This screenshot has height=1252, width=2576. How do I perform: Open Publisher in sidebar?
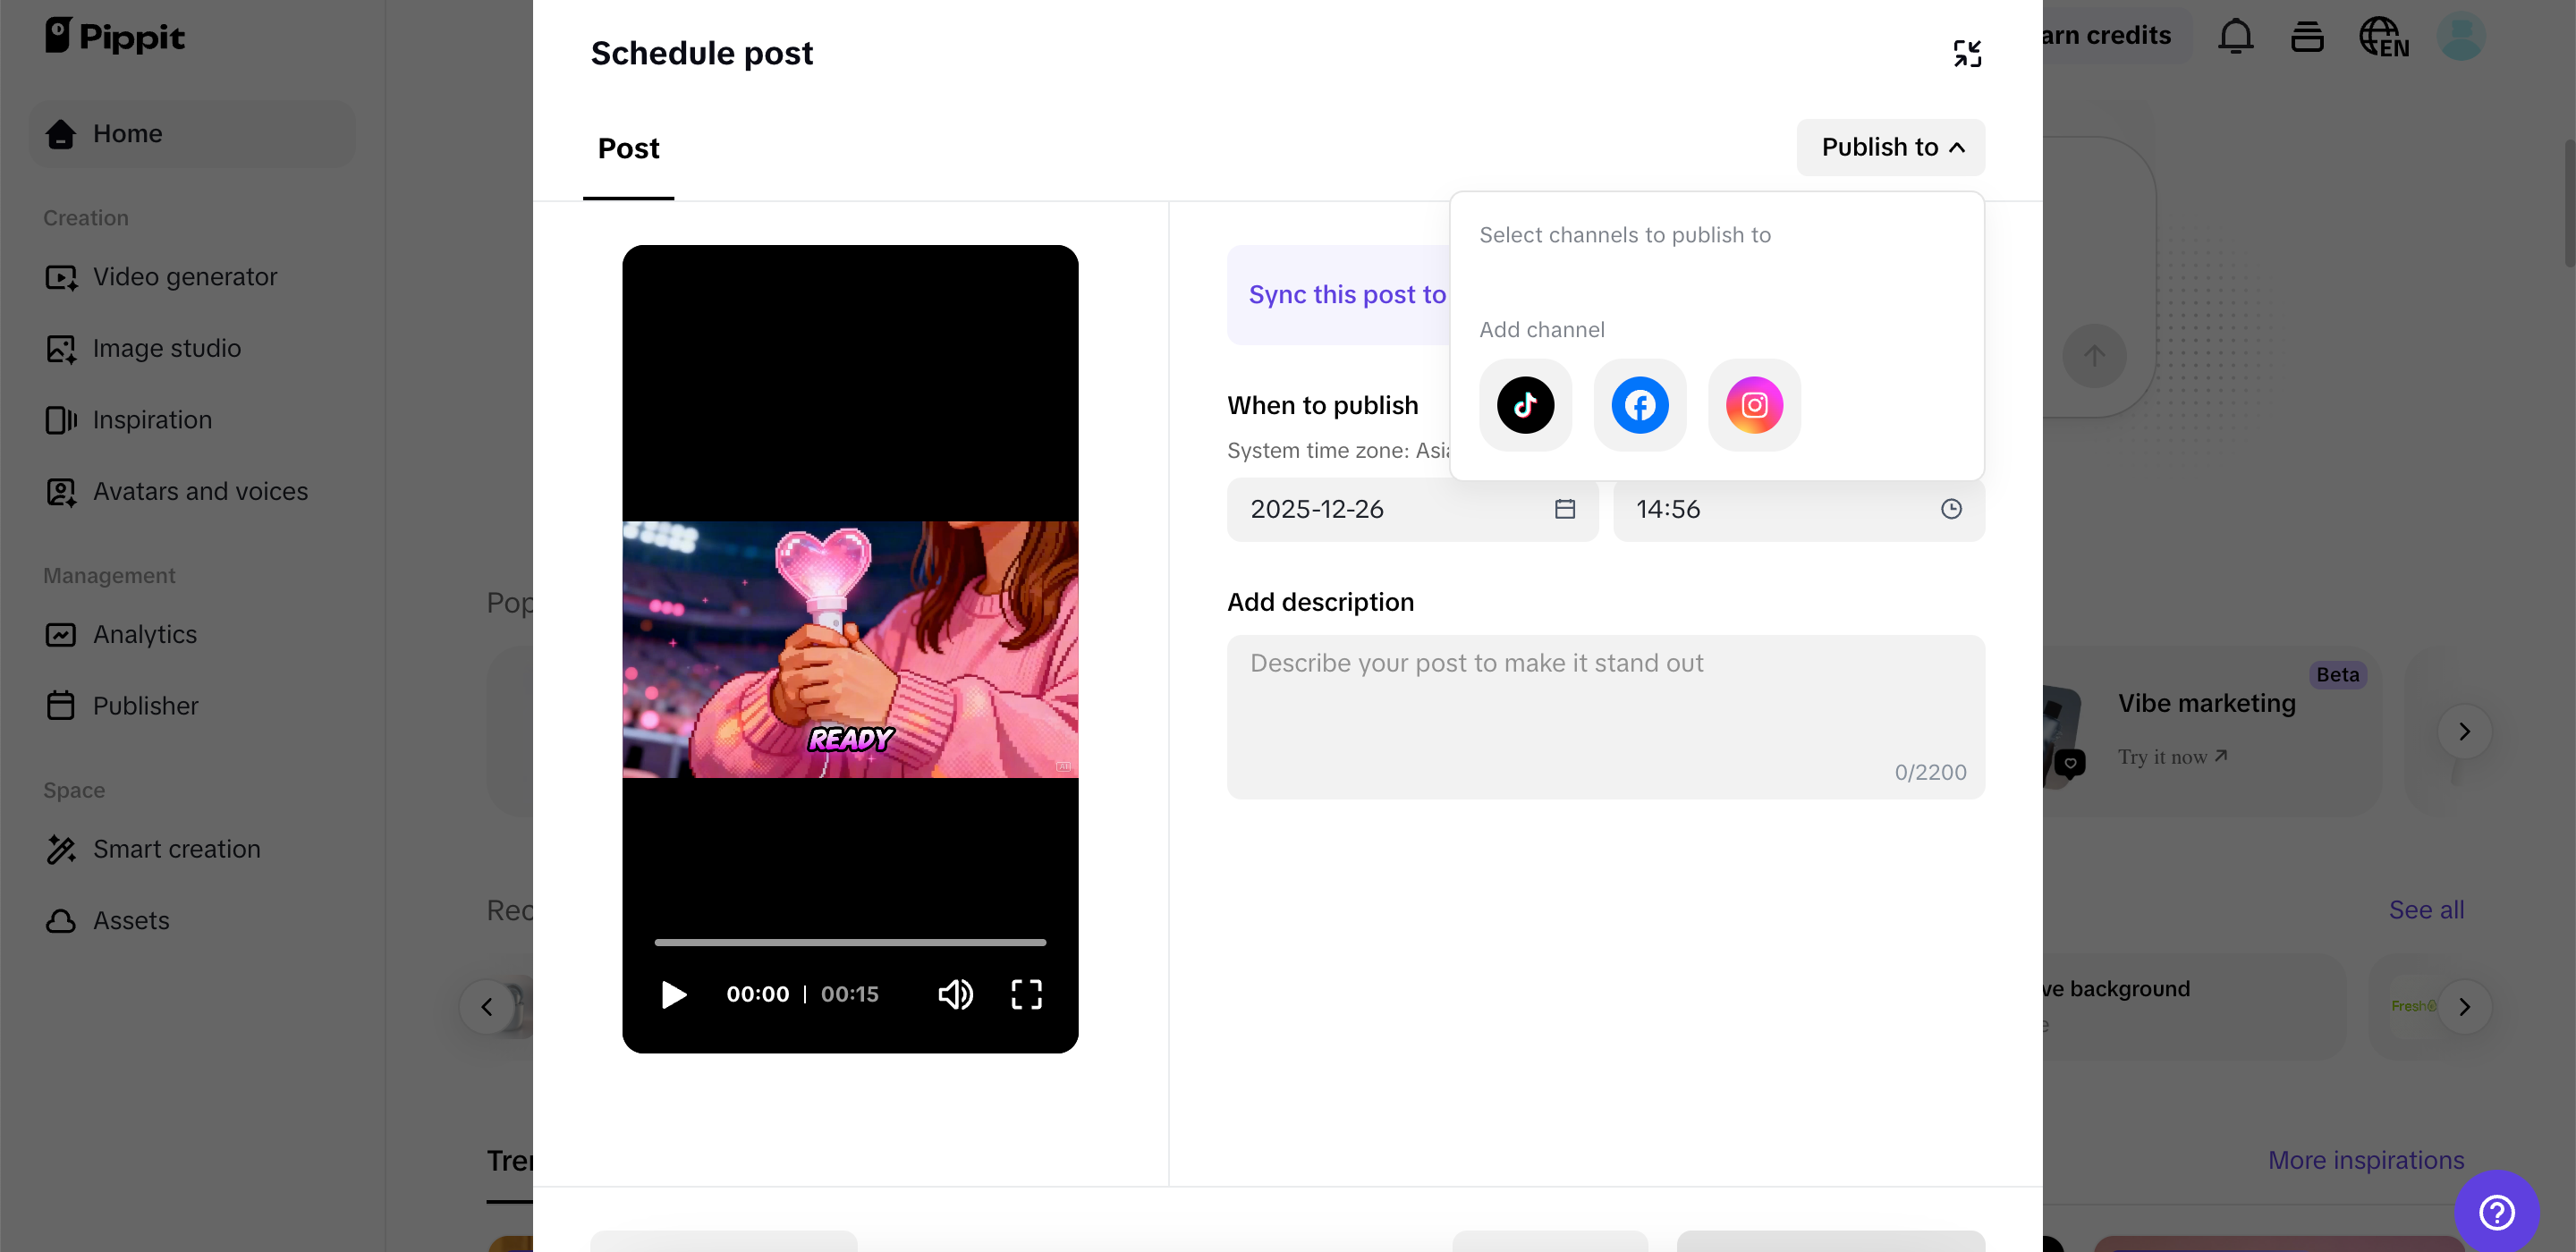click(145, 706)
